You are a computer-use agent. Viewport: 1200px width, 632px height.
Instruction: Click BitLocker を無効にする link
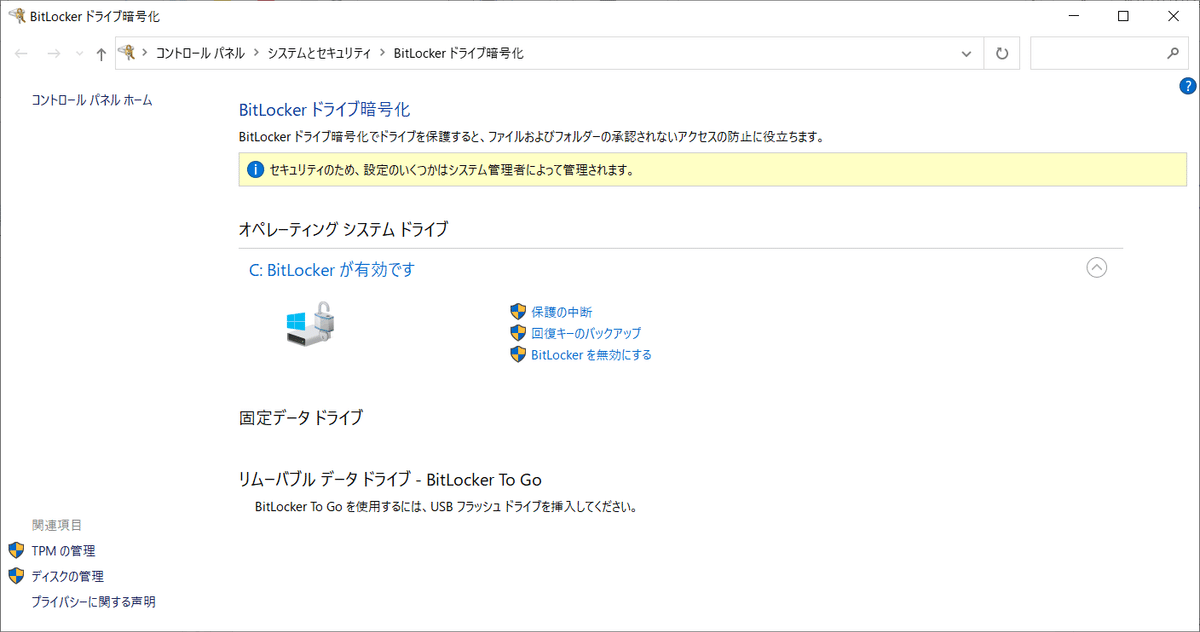coord(592,355)
